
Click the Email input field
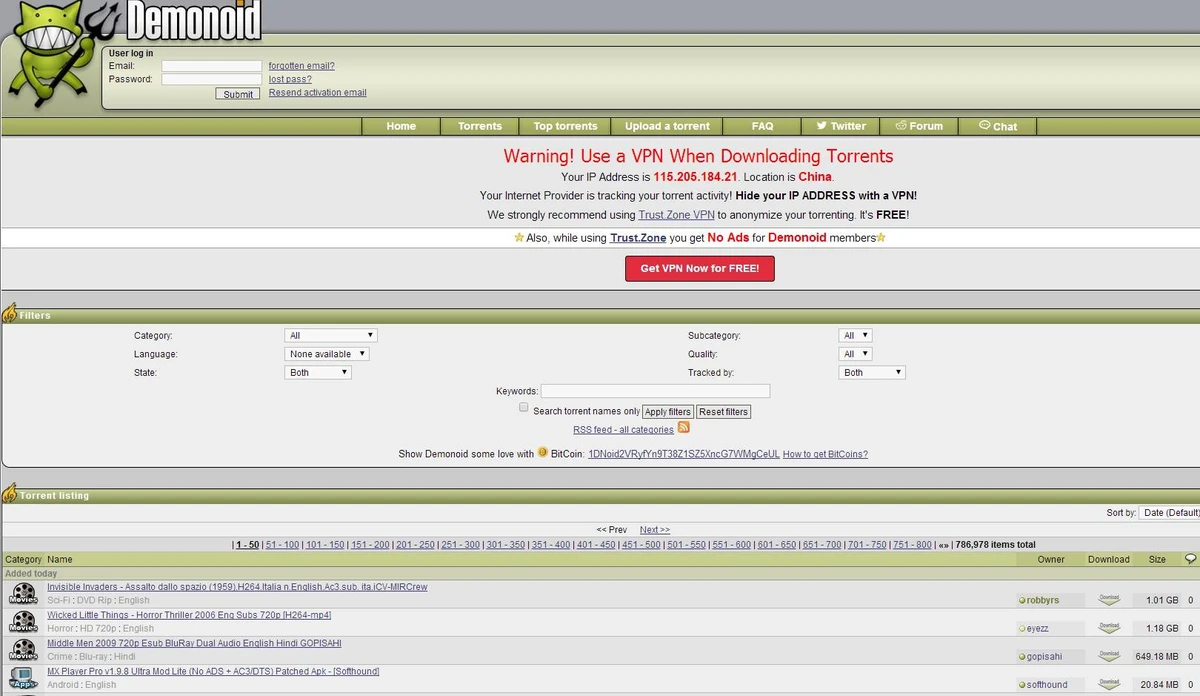(211, 66)
